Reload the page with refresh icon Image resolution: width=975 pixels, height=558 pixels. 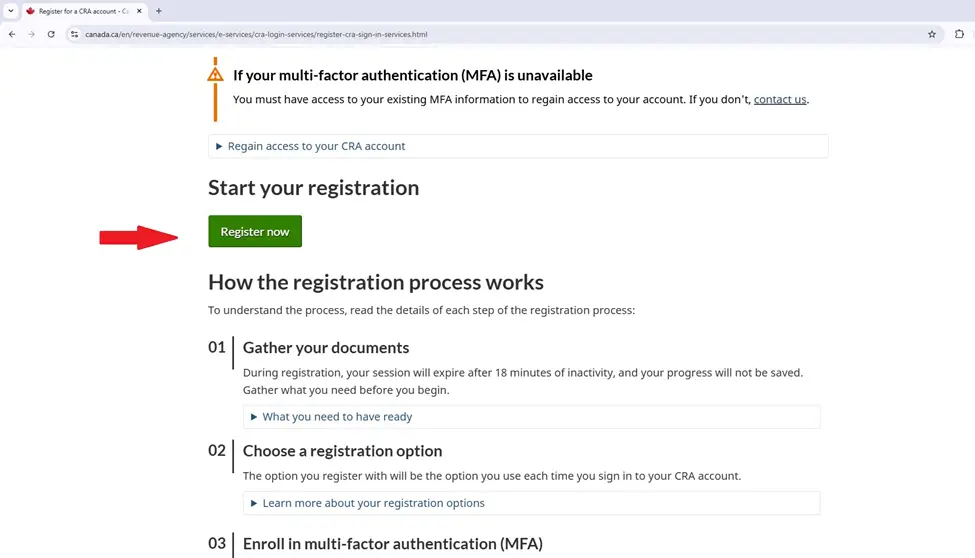51,34
